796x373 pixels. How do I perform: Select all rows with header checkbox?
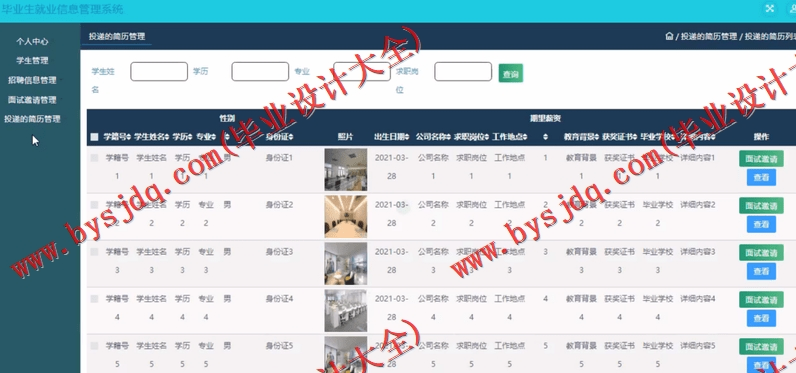pyautogui.click(x=94, y=137)
